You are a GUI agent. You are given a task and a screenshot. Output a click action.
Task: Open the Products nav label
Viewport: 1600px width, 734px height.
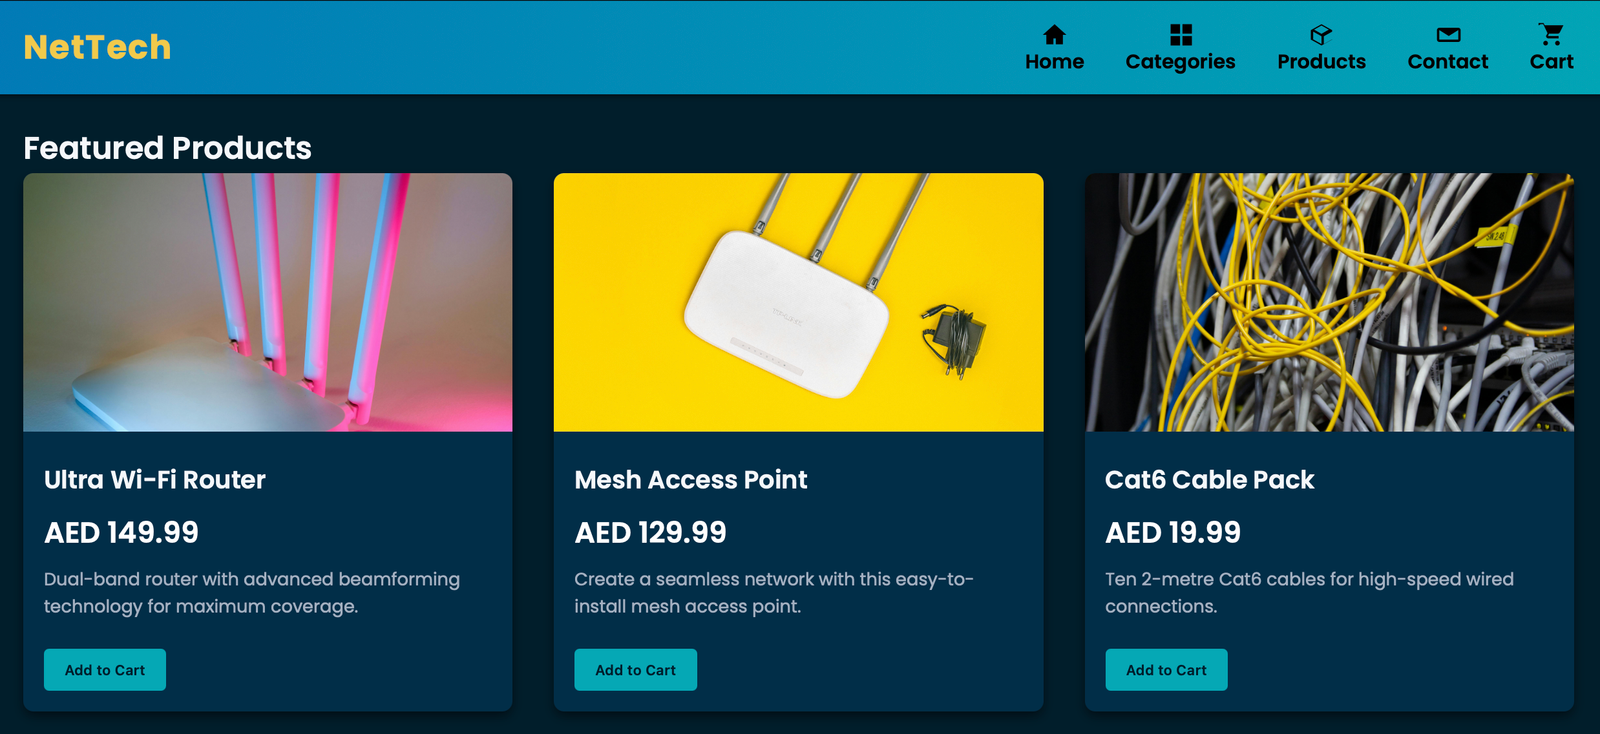[1321, 62]
